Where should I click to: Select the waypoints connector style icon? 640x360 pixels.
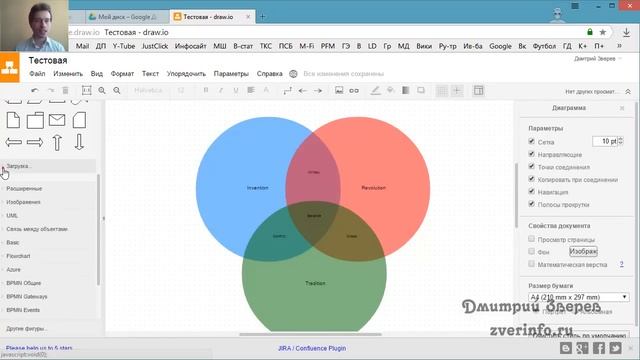tap(288, 91)
